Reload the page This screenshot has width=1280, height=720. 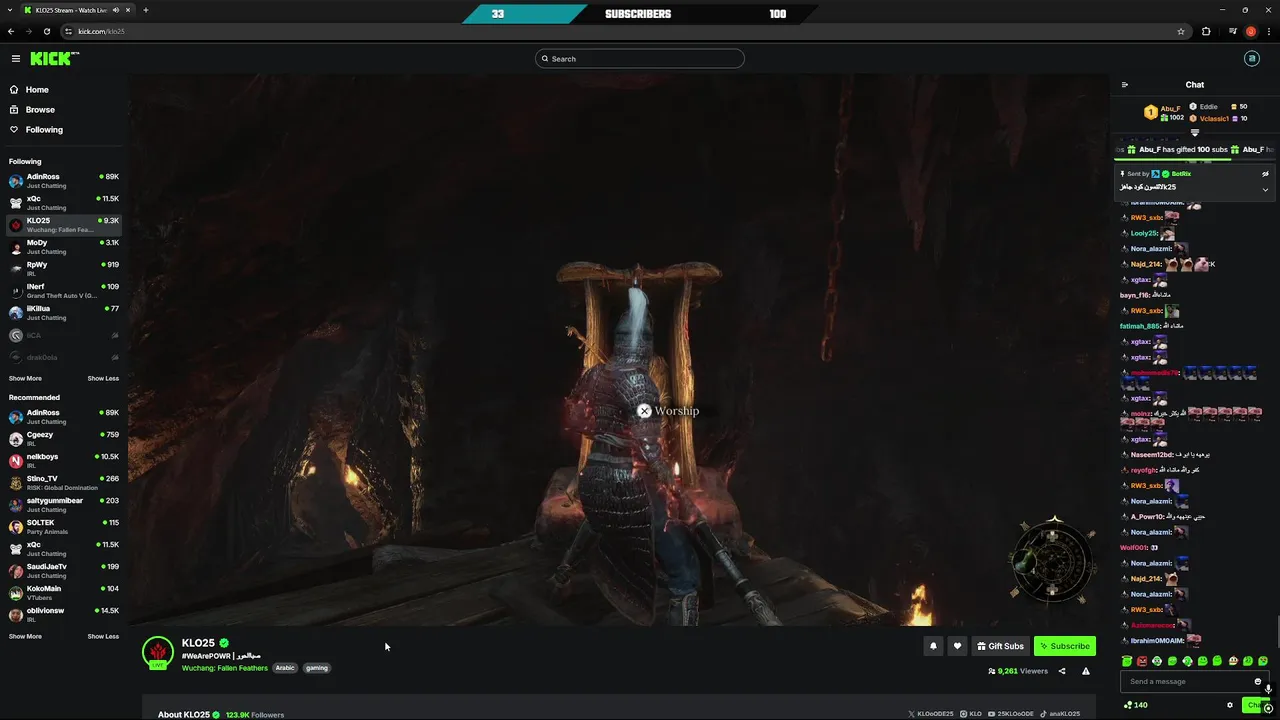click(x=46, y=31)
